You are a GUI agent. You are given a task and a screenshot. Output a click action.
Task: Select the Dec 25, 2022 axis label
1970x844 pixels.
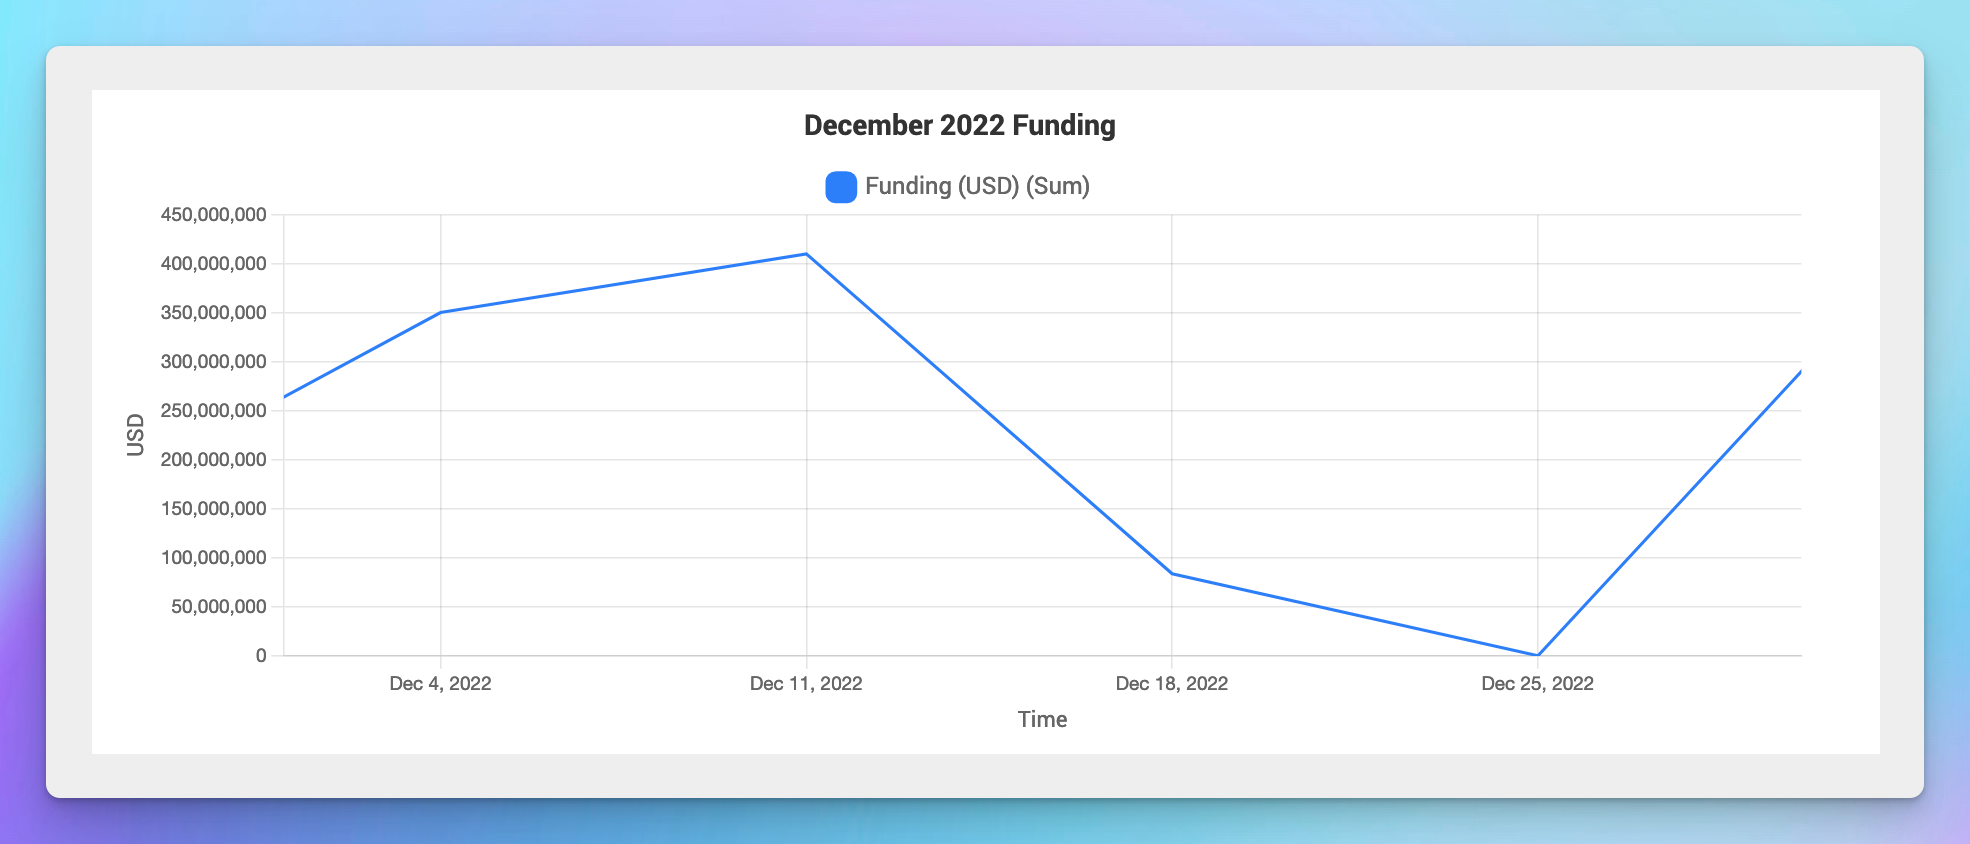tap(1537, 683)
